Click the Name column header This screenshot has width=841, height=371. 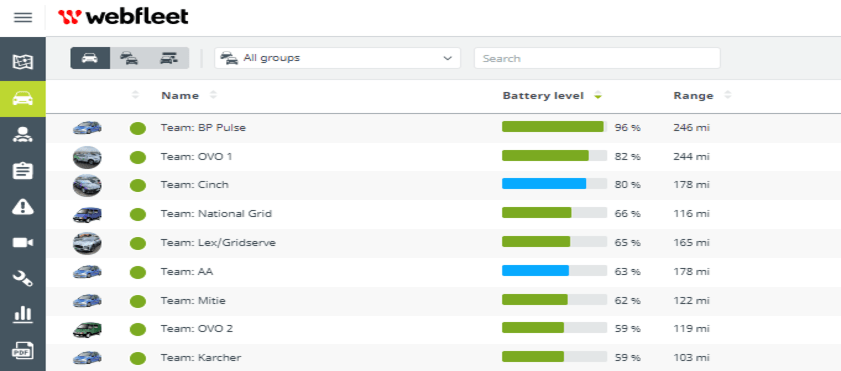(x=180, y=95)
